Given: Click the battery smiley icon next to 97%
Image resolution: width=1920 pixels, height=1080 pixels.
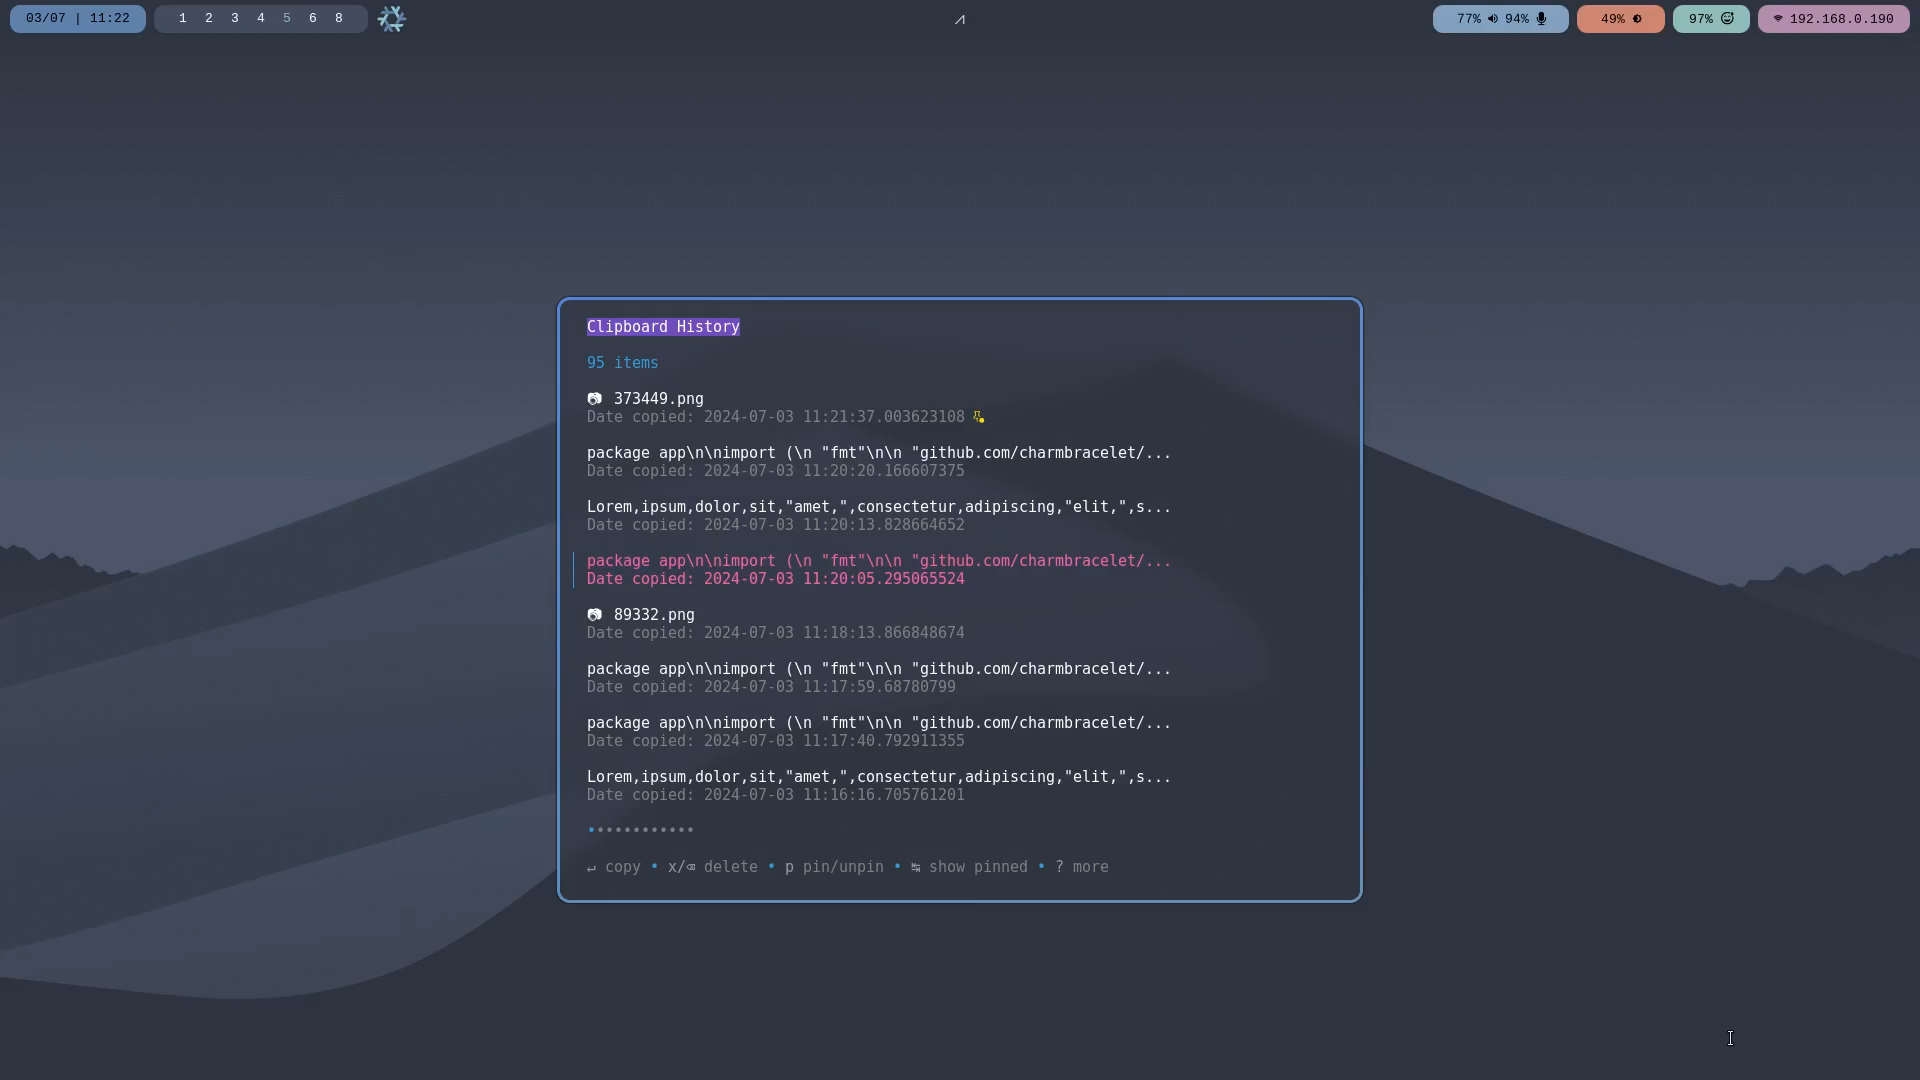Looking at the screenshot, I should point(1728,18).
